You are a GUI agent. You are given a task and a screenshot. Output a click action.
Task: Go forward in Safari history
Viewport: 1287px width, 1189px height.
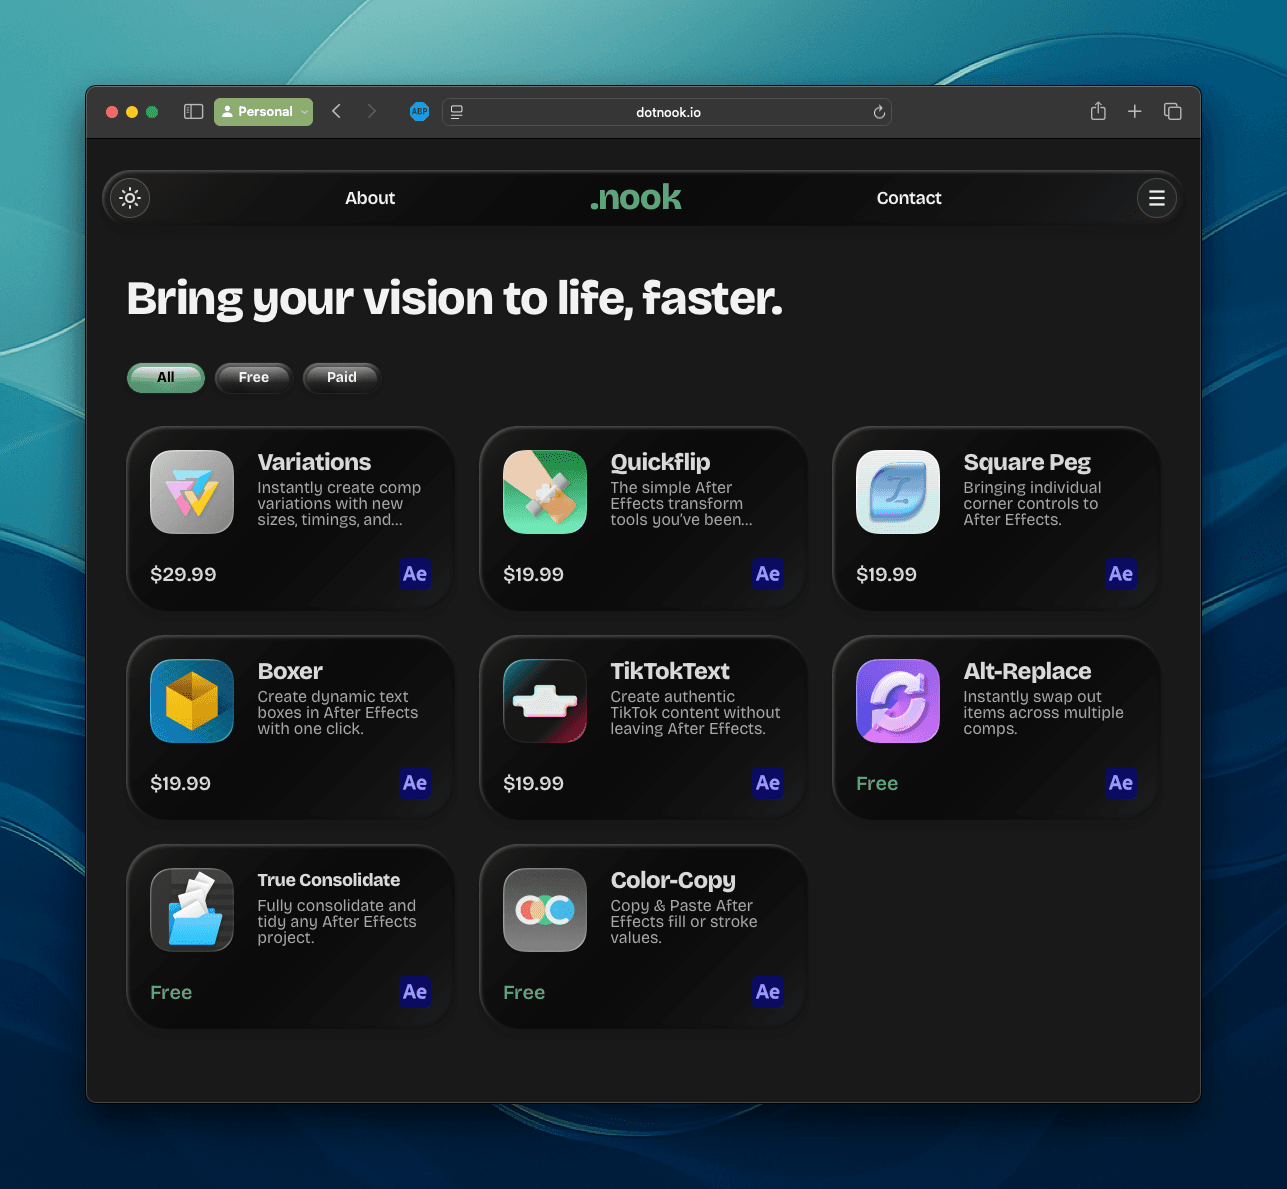click(372, 112)
